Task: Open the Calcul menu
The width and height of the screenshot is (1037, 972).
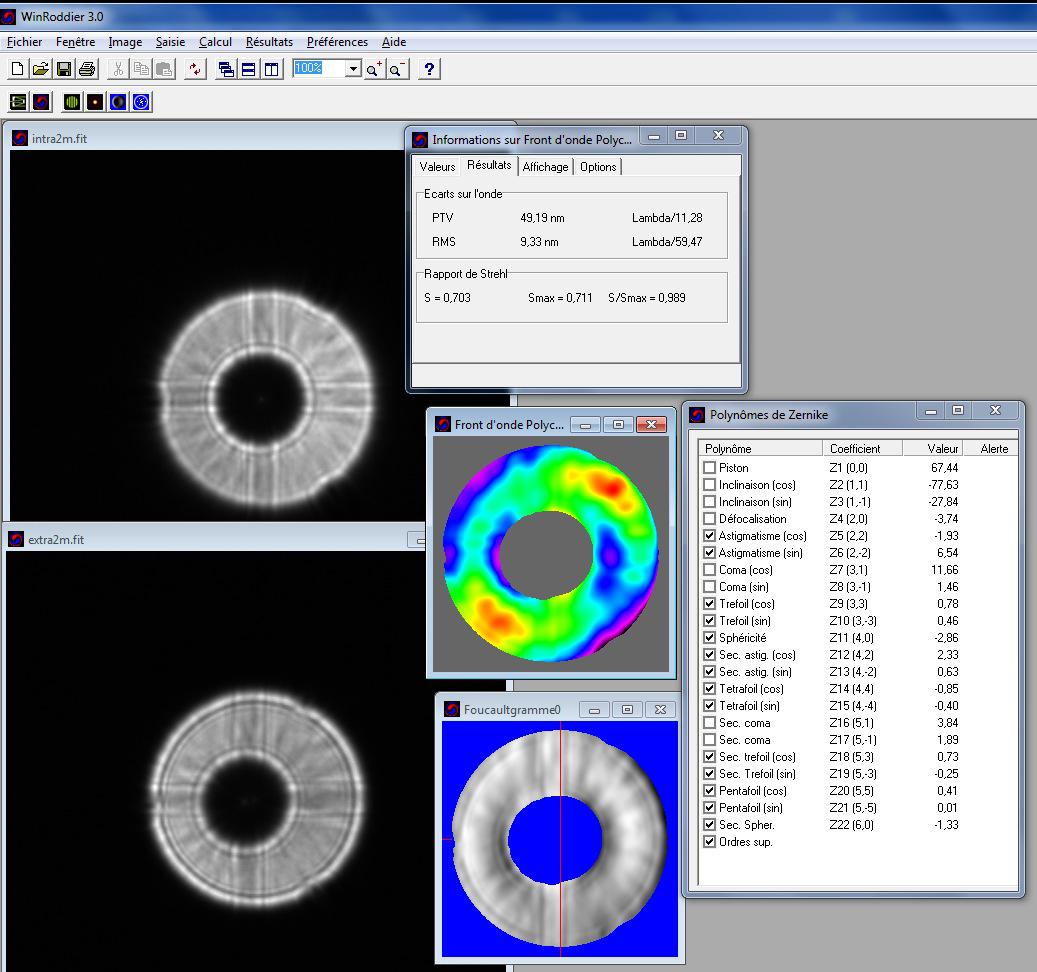Action: pyautogui.click(x=215, y=42)
